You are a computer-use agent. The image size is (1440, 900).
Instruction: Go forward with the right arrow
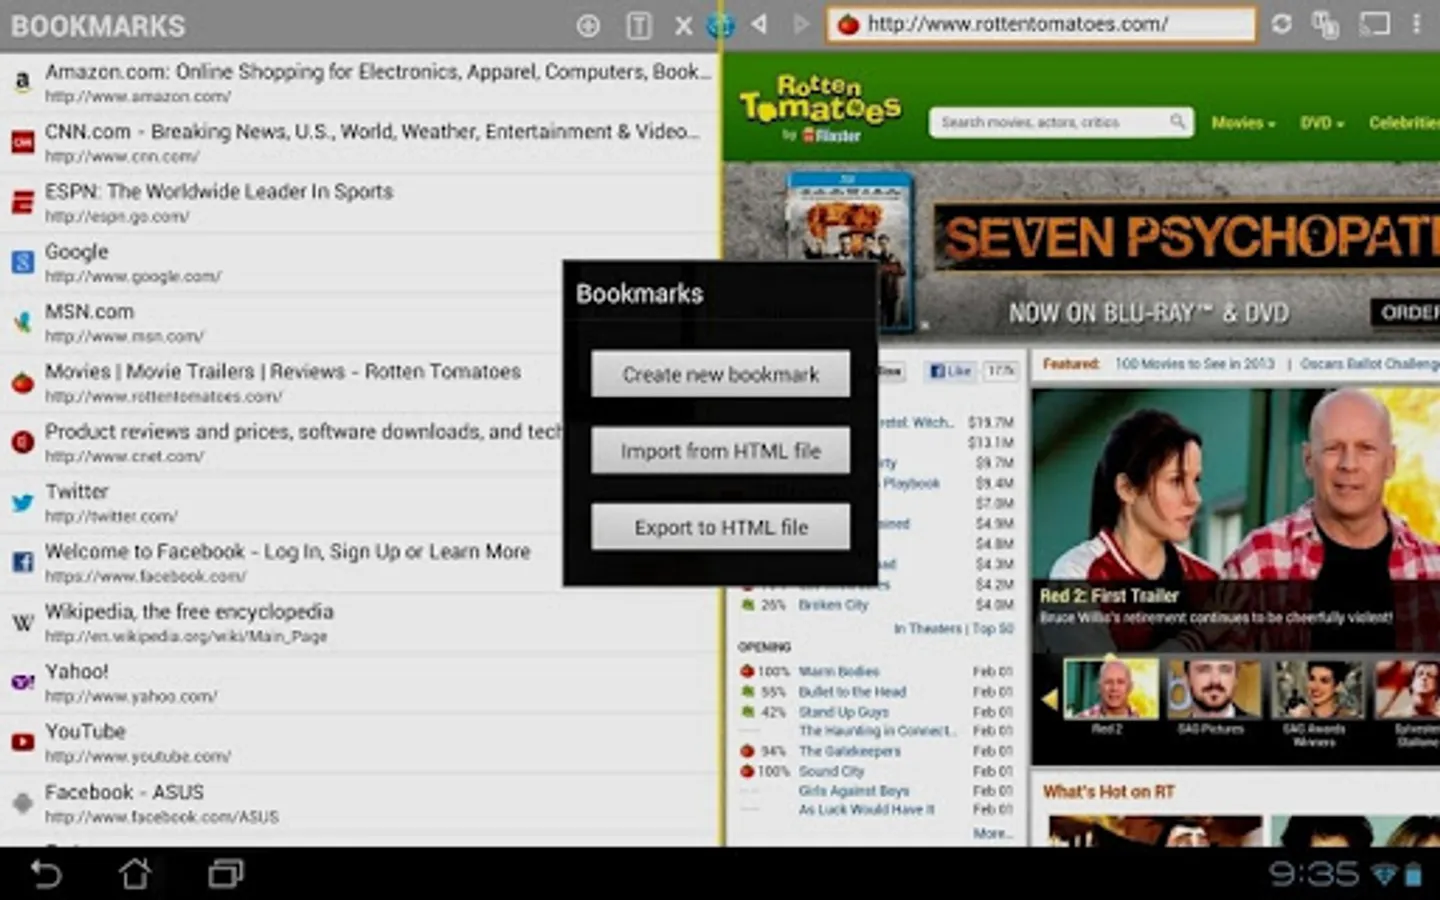click(x=800, y=23)
